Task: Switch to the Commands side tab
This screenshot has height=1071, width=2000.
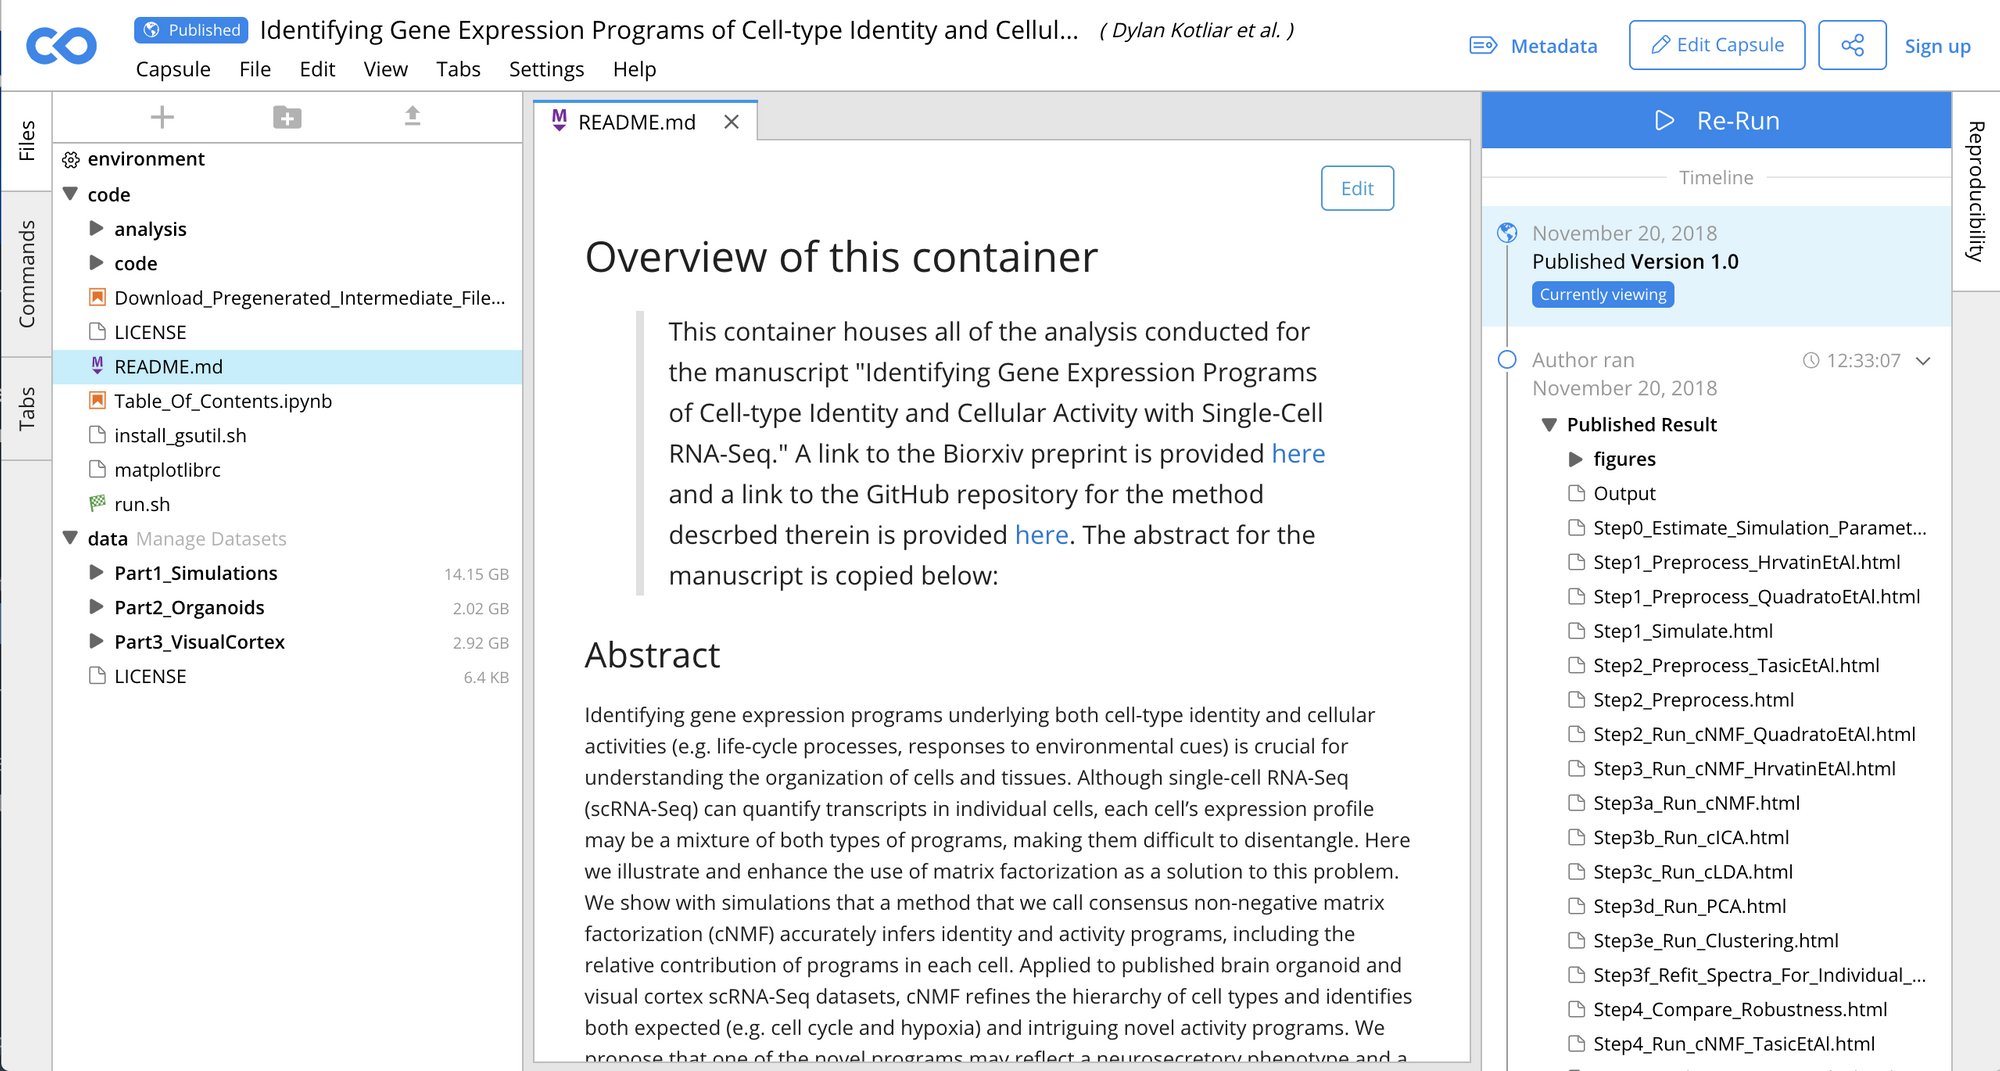Action: 27,273
